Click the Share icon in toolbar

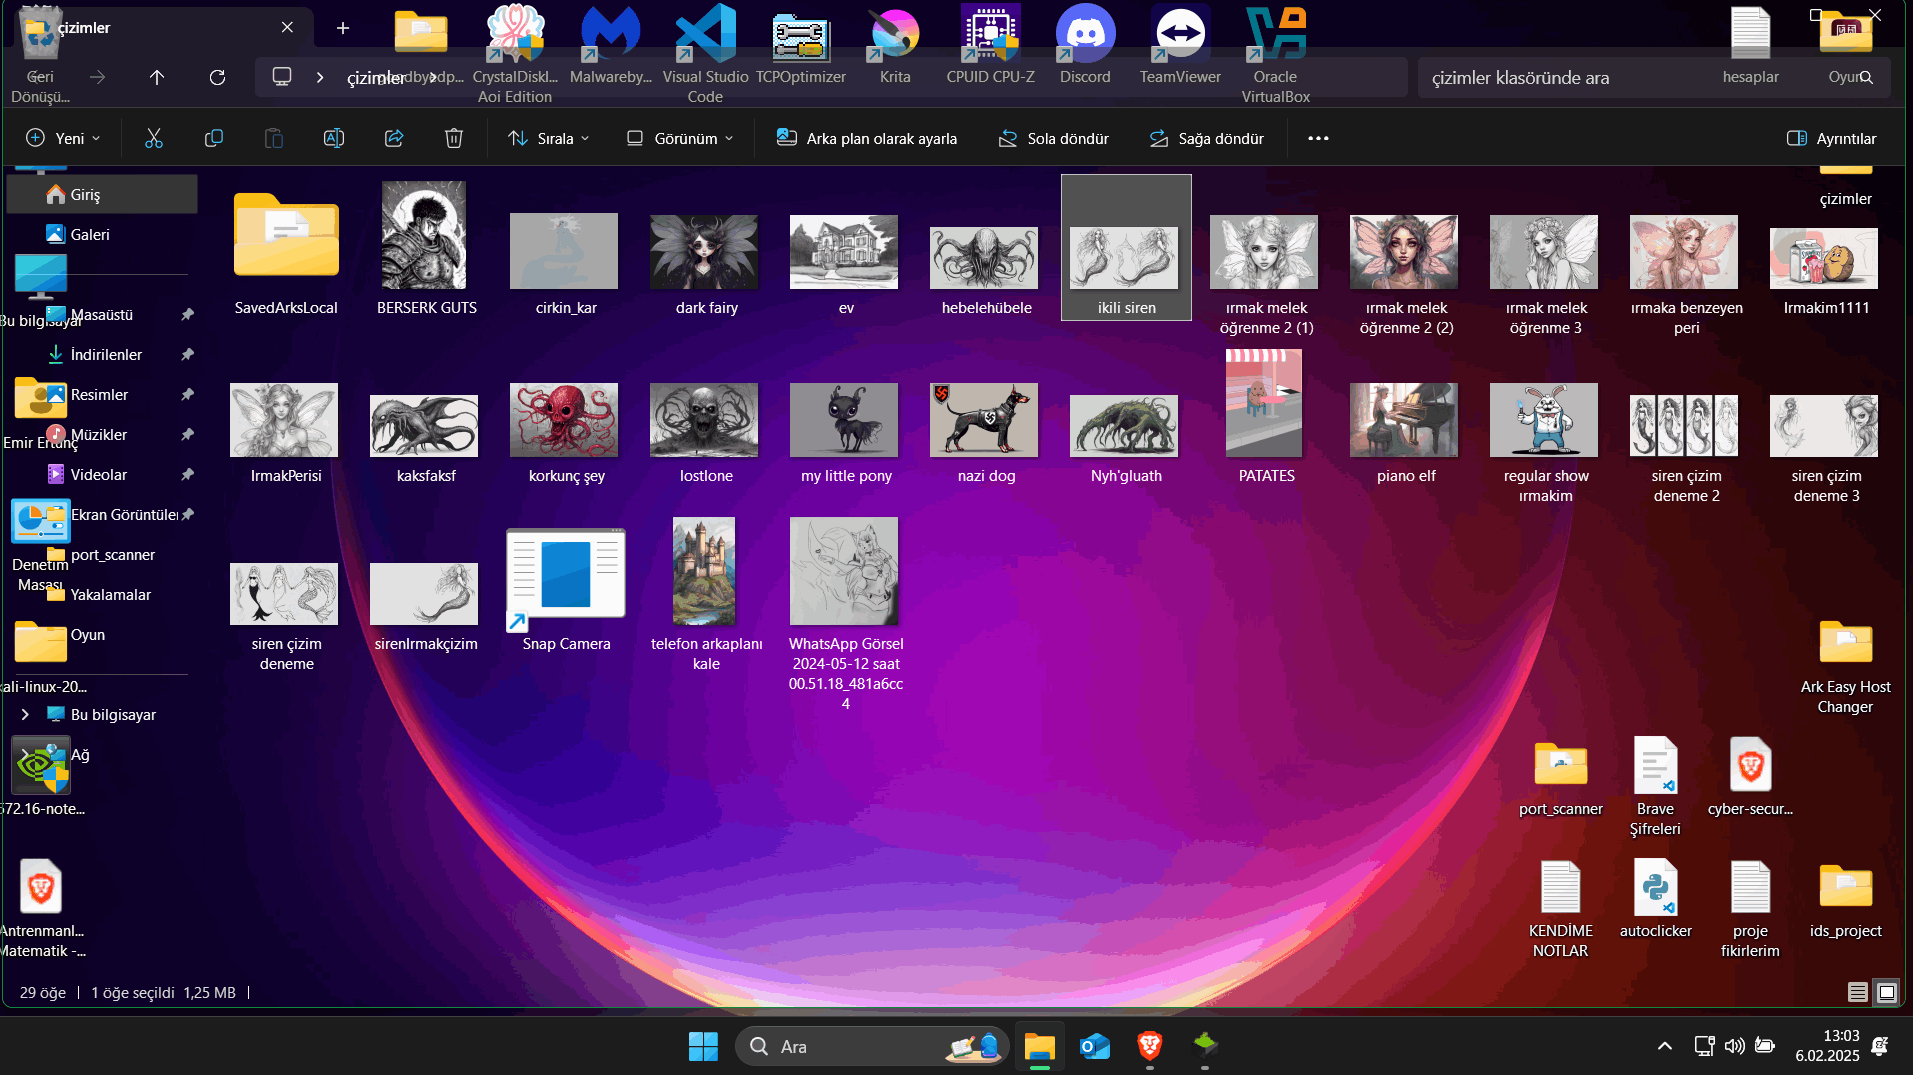pos(394,138)
